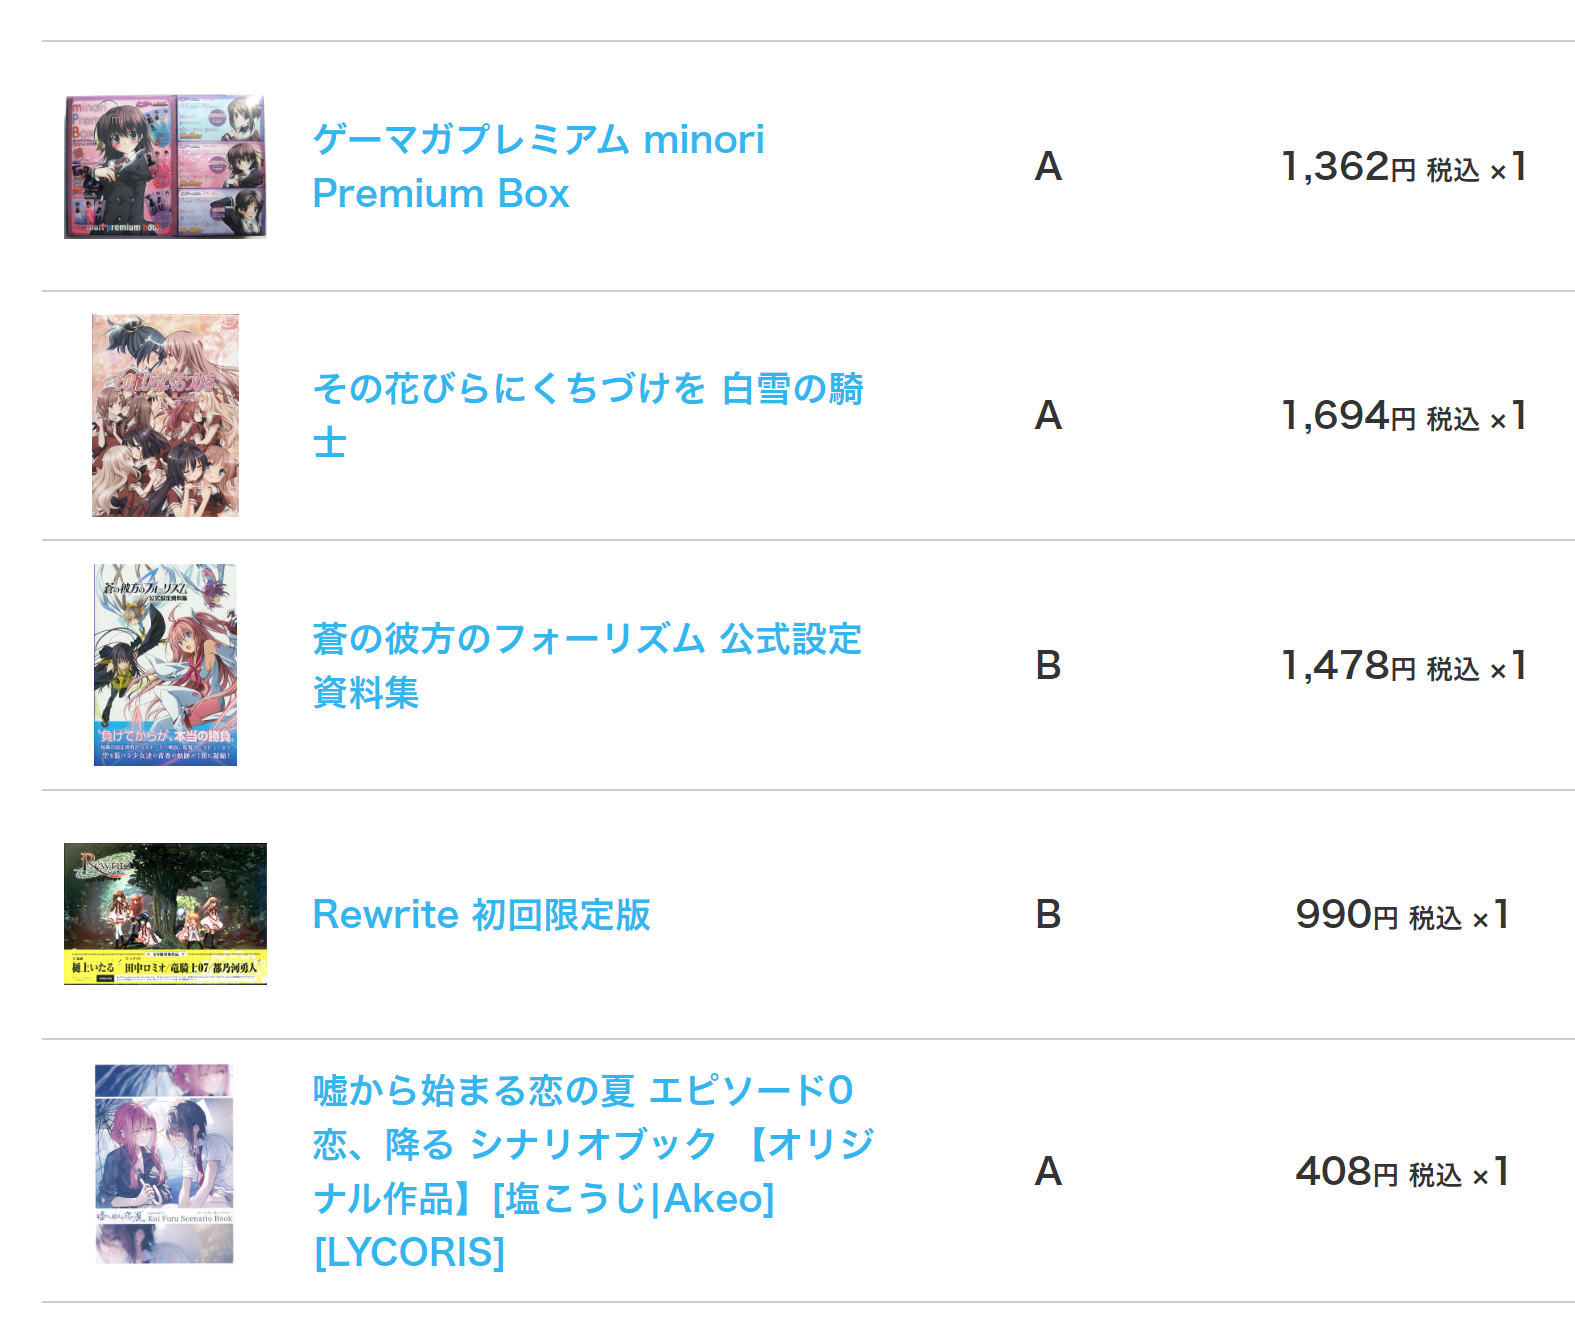Screen dimensions: 1575x1325
Task: Click the Rewrite 初回限定版 cover thumbnail
Action: pos(165,914)
